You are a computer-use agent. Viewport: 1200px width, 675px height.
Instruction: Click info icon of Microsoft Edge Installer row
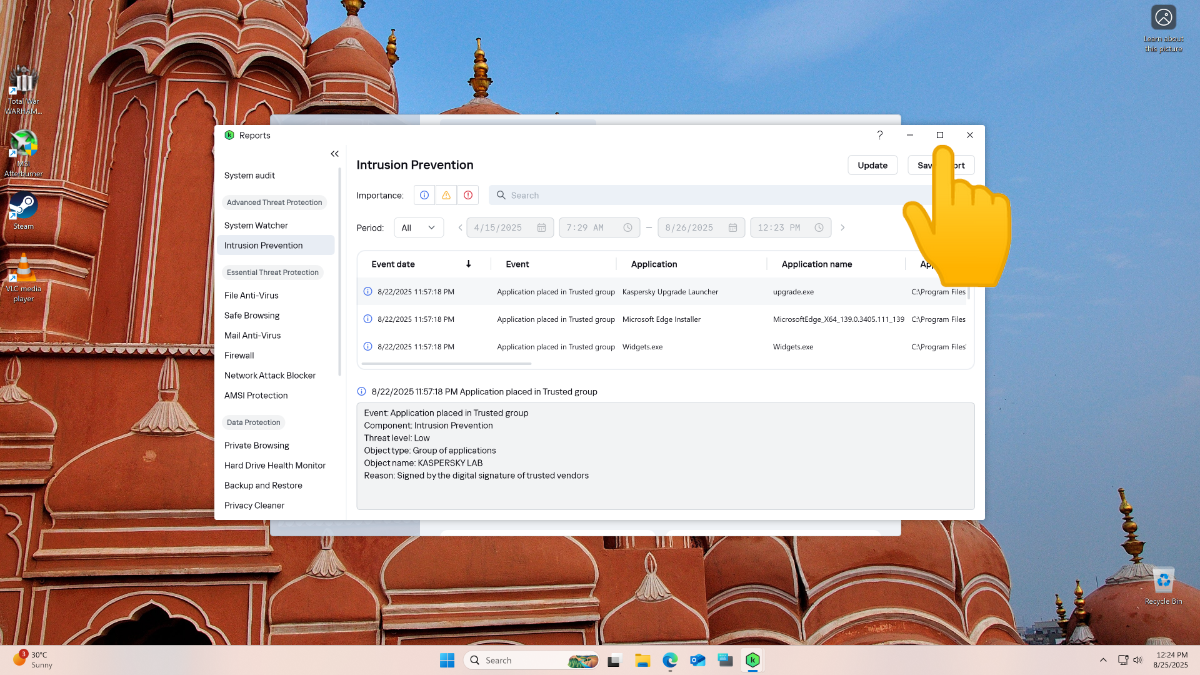(367, 319)
